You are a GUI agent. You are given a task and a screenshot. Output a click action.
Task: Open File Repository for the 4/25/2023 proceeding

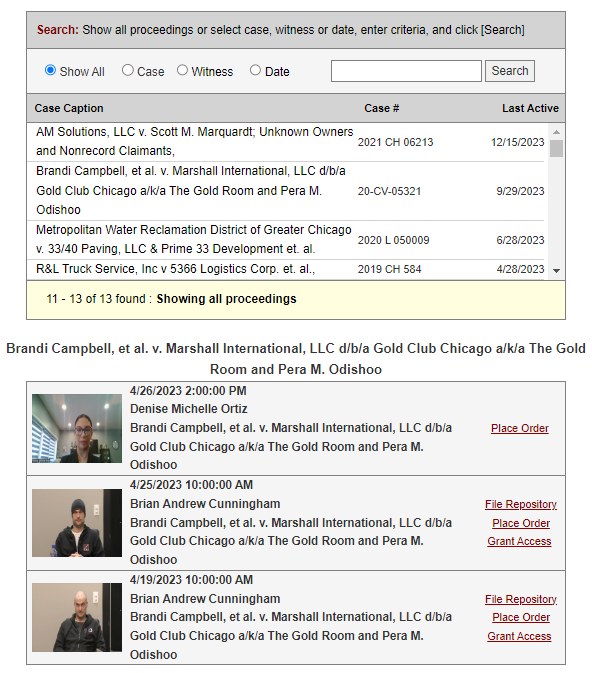point(521,504)
